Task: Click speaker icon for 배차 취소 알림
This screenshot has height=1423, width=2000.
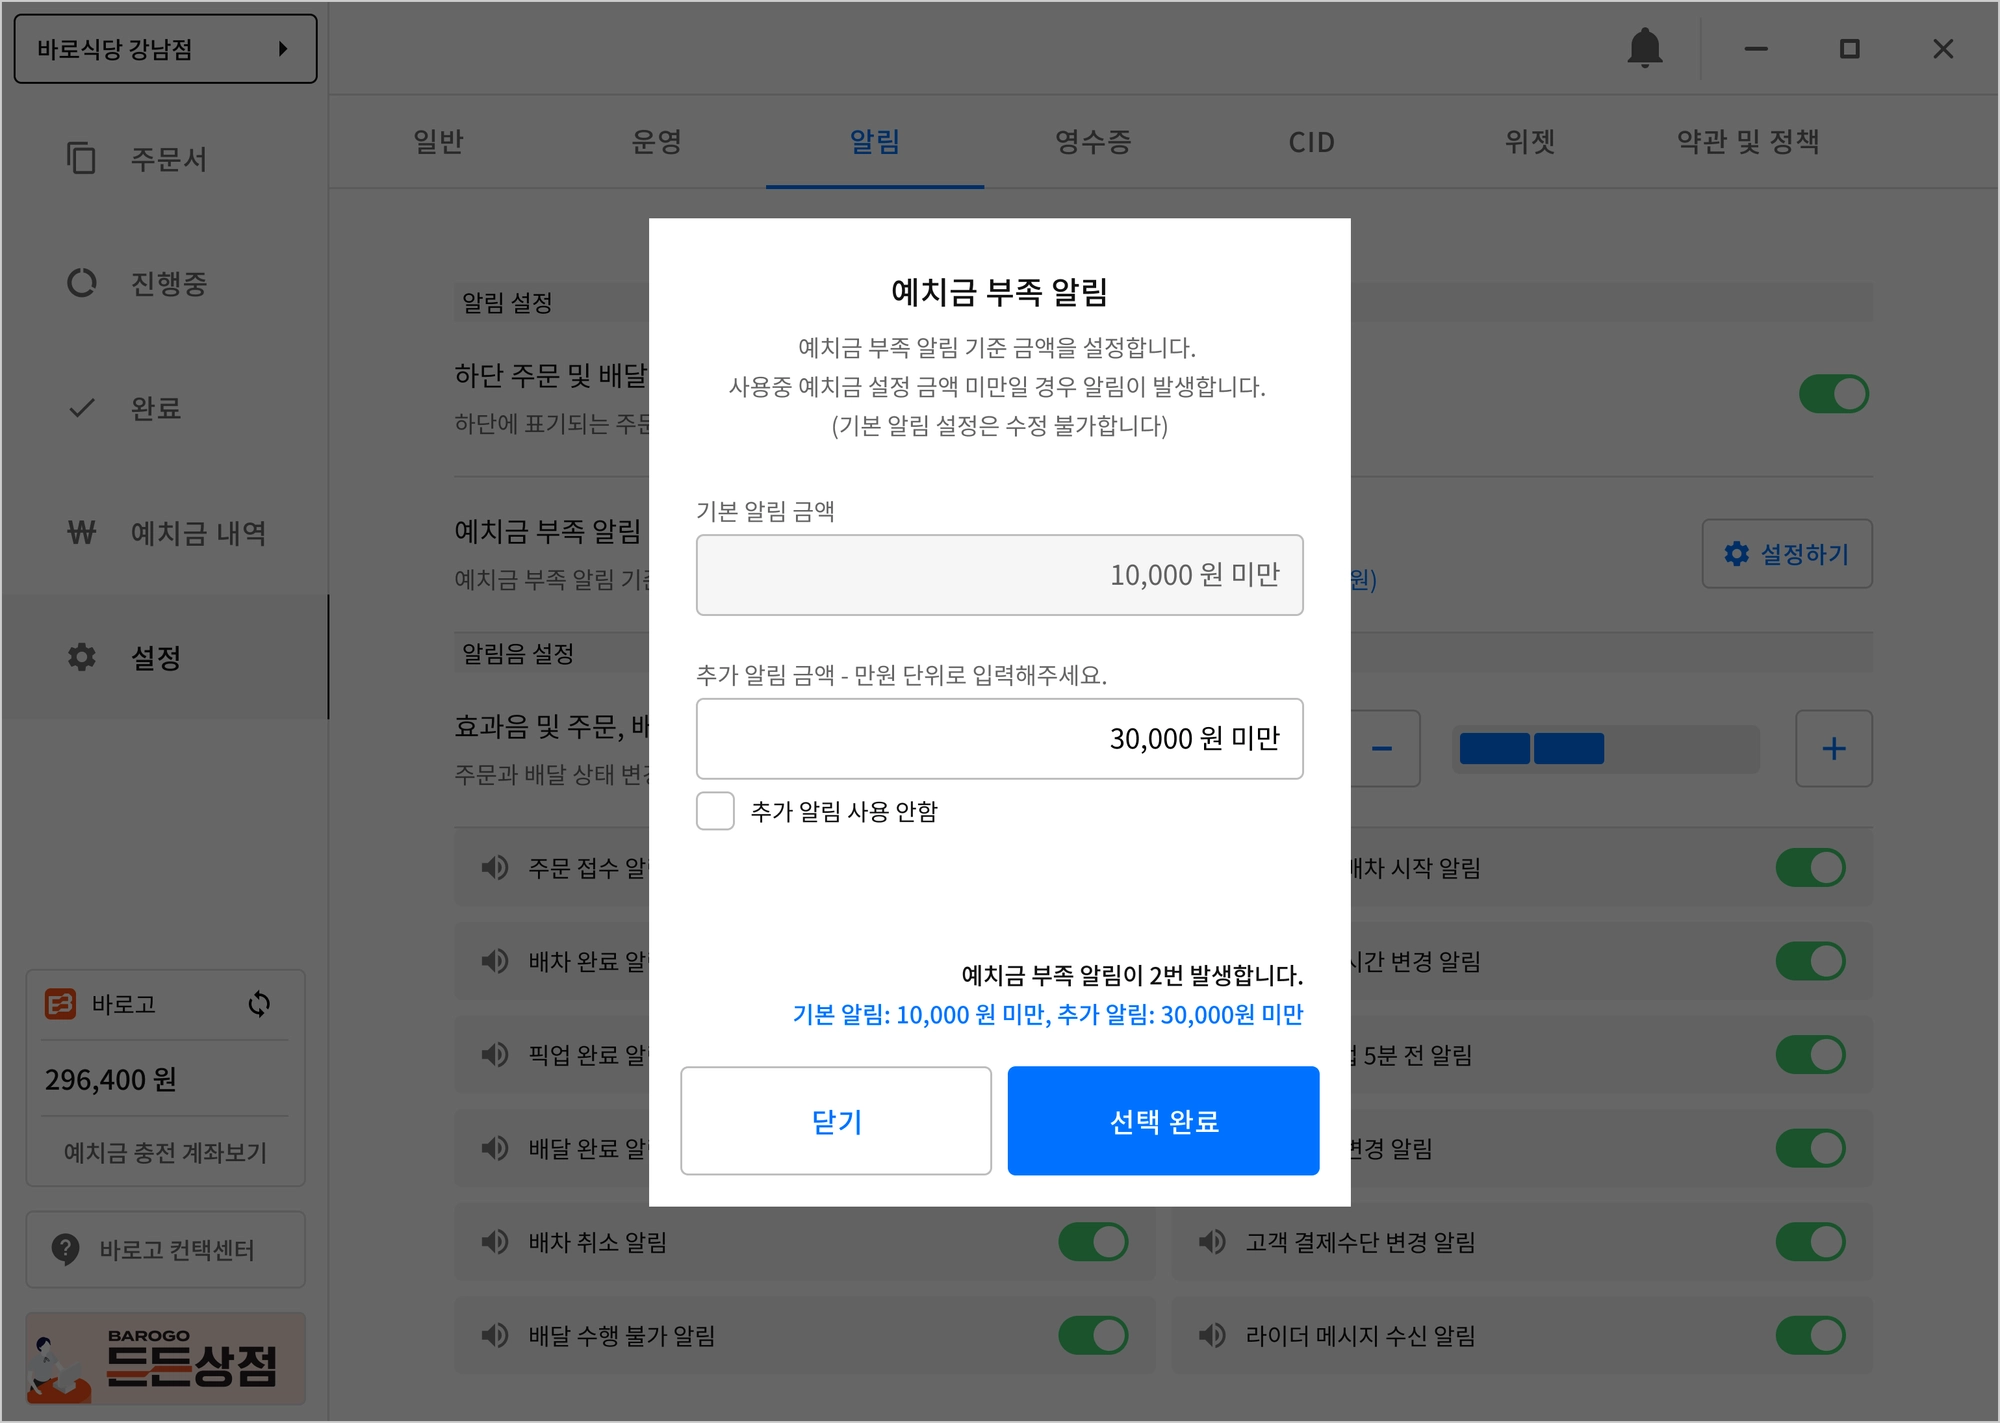Action: (x=495, y=1242)
